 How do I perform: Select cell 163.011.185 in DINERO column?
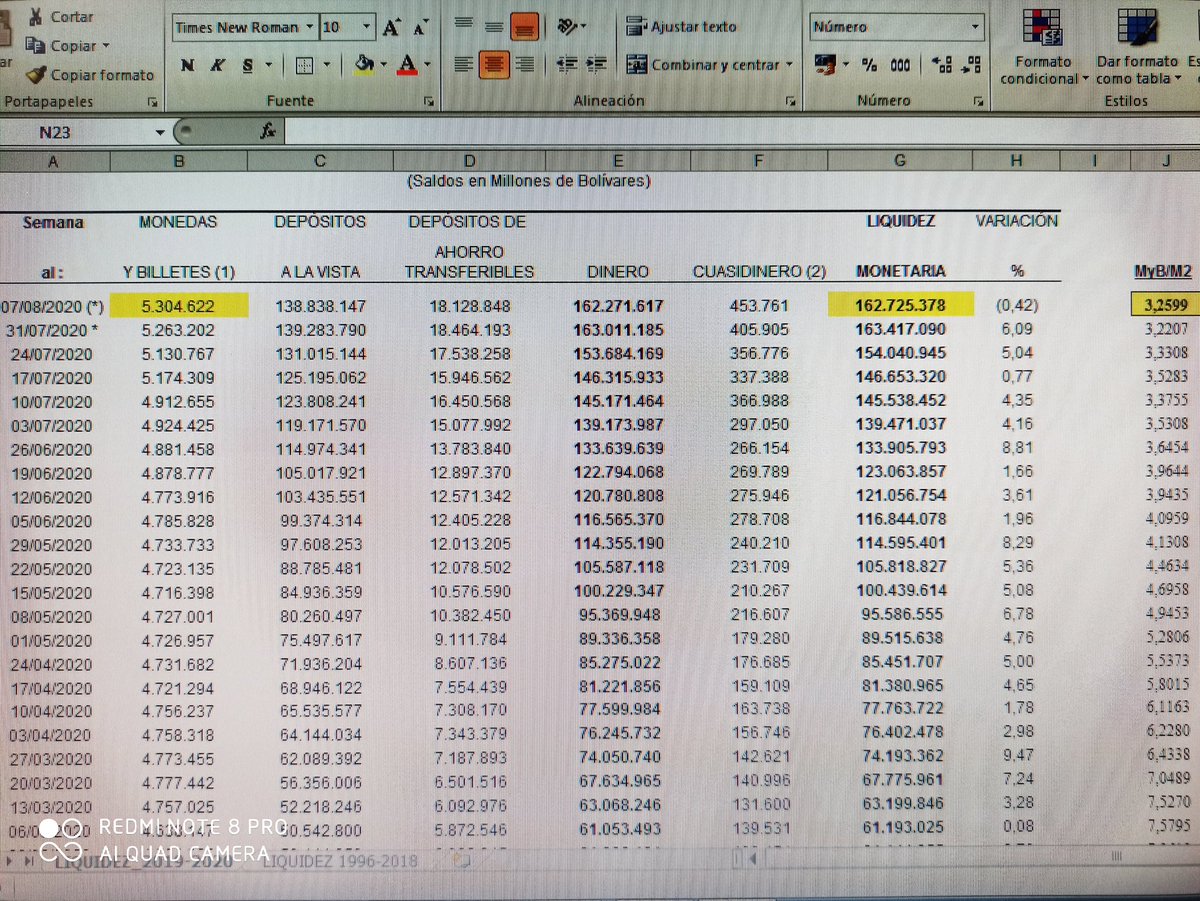click(x=617, y=329)
